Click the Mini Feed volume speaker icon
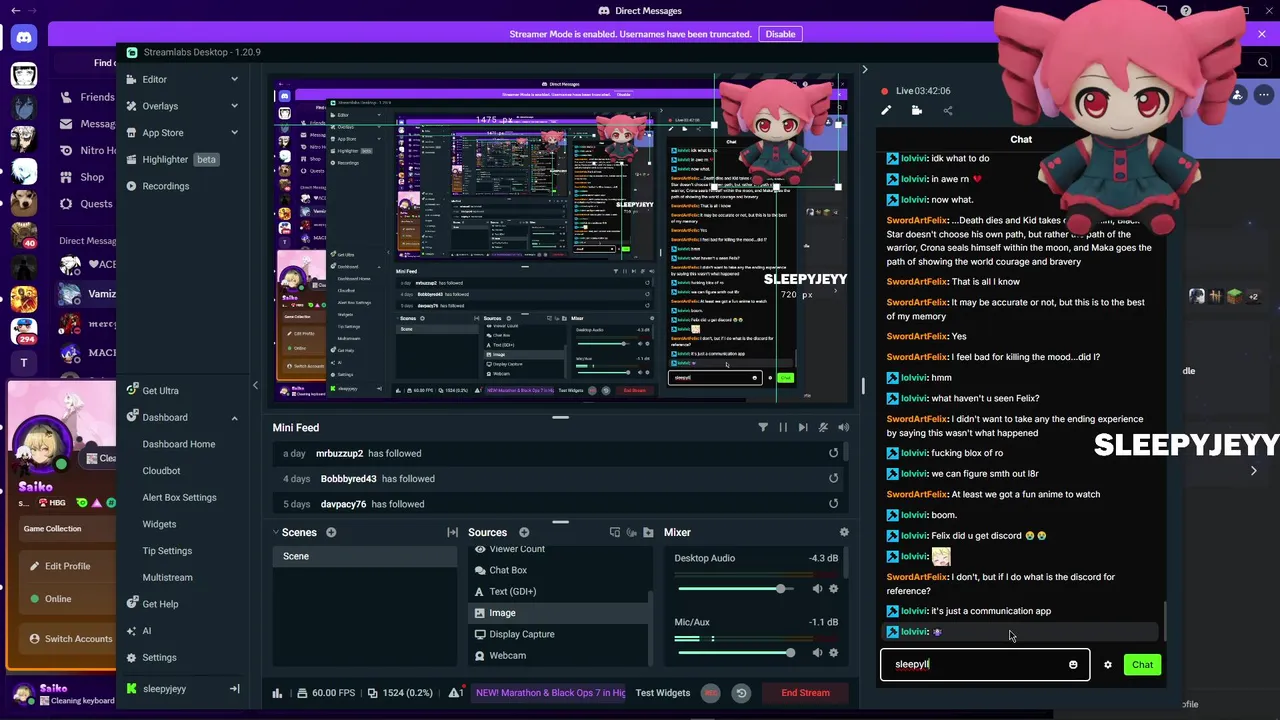 tap(843, 427)
